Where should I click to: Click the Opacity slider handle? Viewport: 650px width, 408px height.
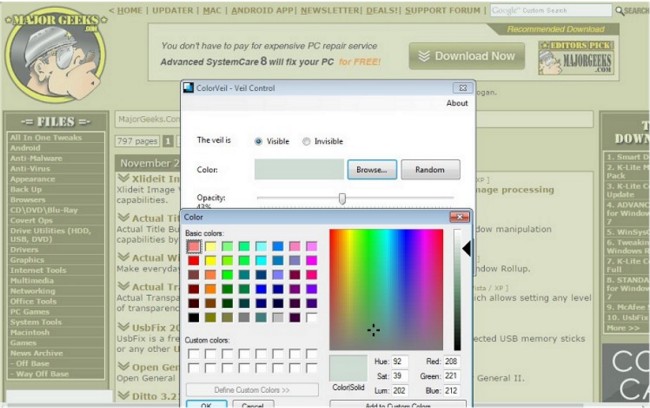[342, 199]
